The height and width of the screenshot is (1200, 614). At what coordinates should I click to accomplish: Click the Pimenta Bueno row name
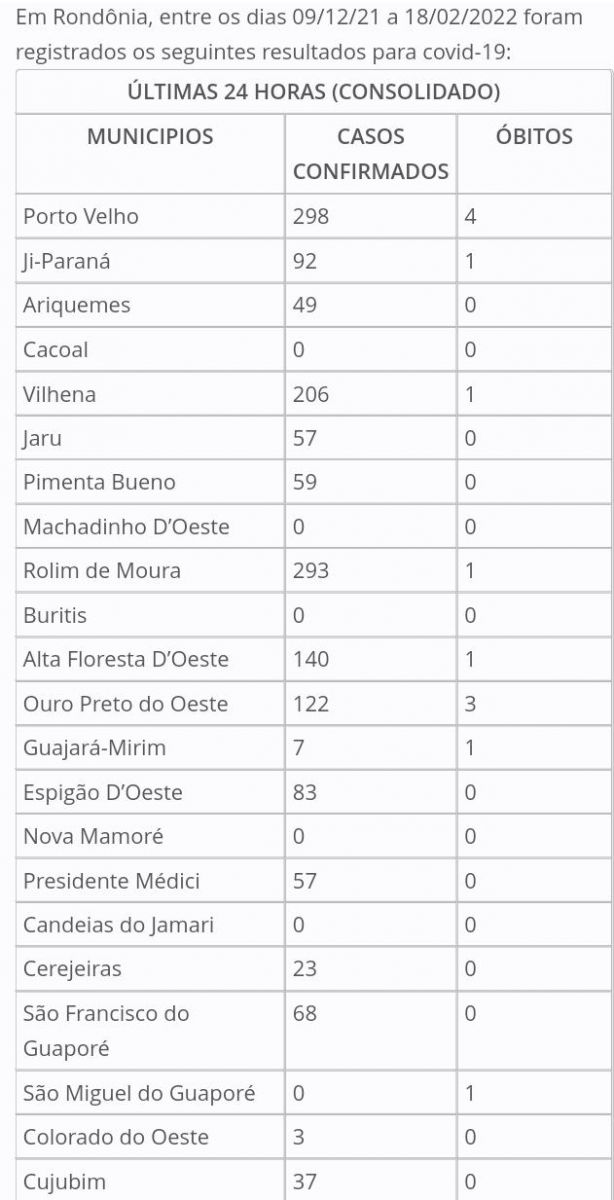click(x=99, y=482)
